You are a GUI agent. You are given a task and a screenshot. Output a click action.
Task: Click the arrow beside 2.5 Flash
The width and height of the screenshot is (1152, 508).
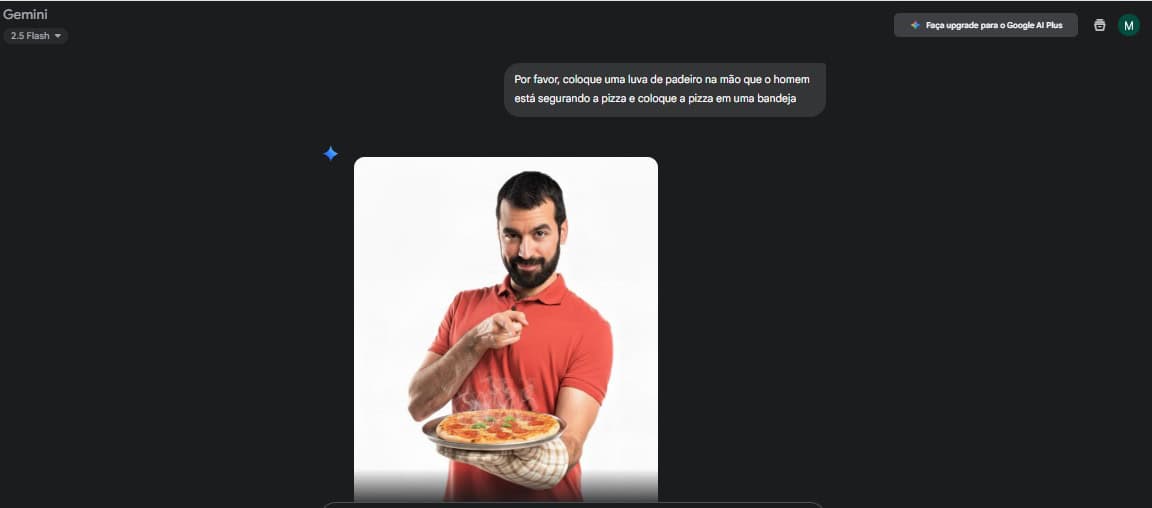(x=58, y=36)
